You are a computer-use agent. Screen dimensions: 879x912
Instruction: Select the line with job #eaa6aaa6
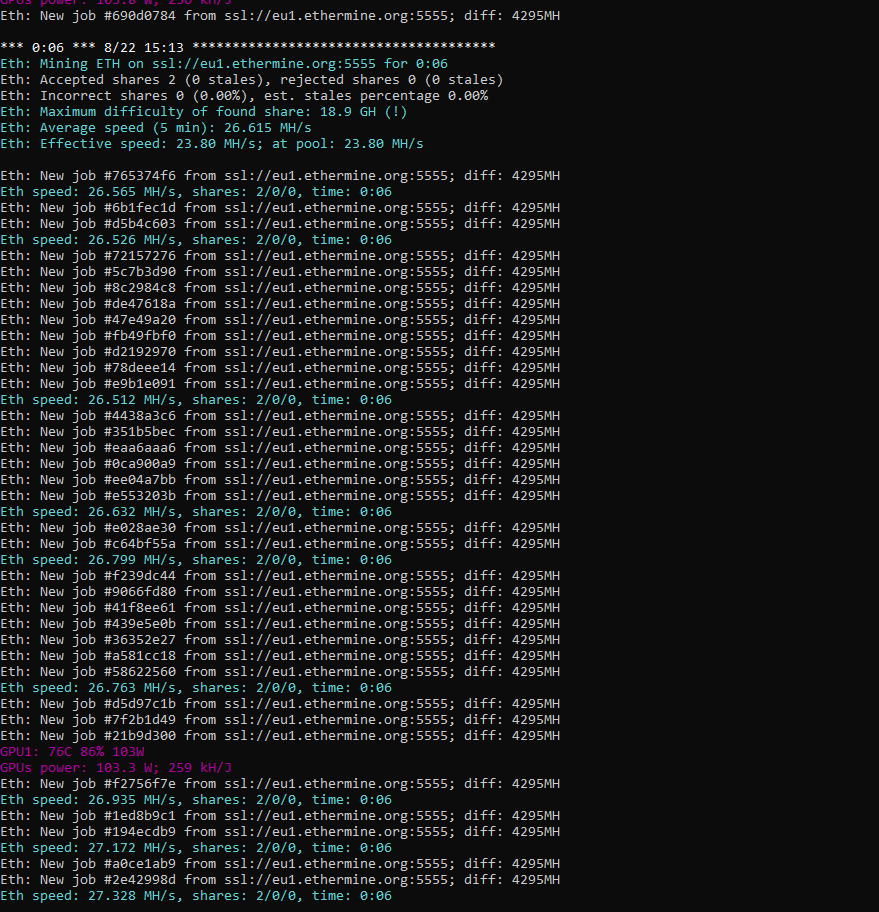[280, 447]
